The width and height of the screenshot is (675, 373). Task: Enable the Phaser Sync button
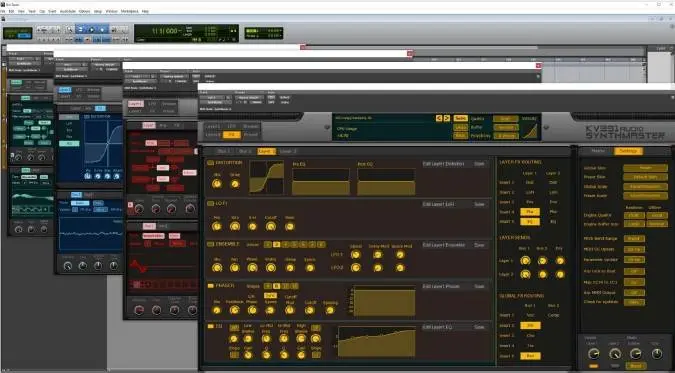click(x=270, y=295)
